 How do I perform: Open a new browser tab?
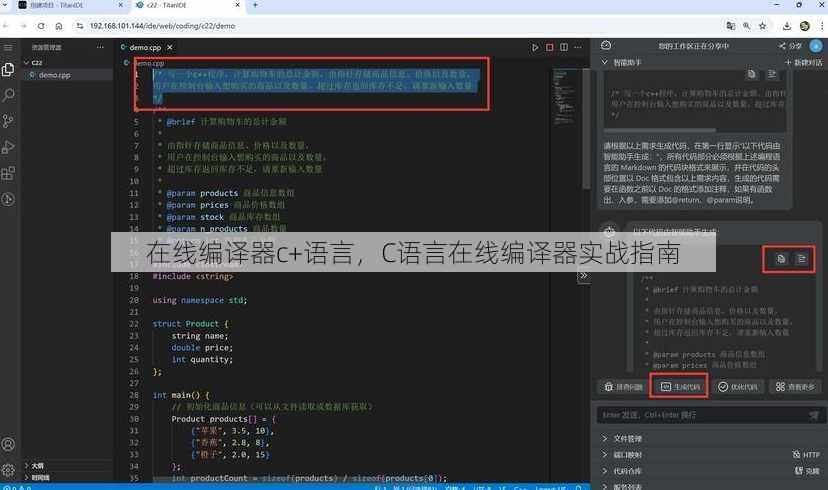pos(255,5)
